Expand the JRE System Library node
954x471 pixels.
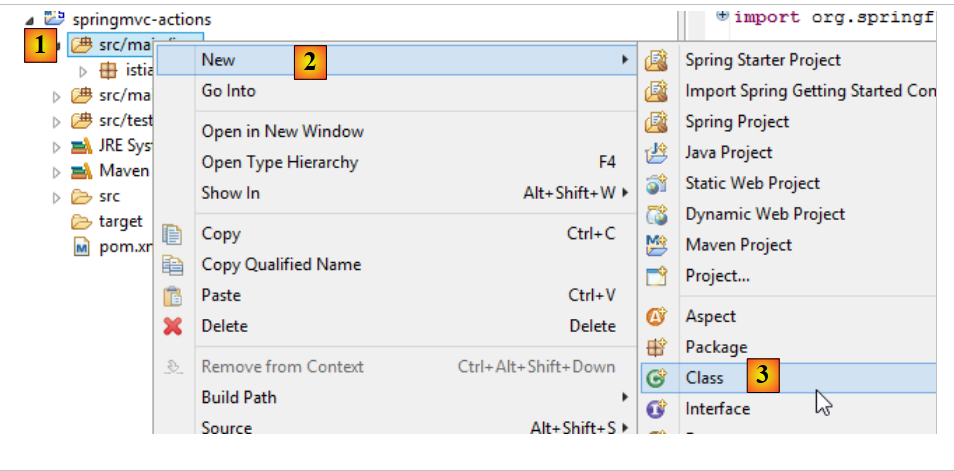pos(57,147)
